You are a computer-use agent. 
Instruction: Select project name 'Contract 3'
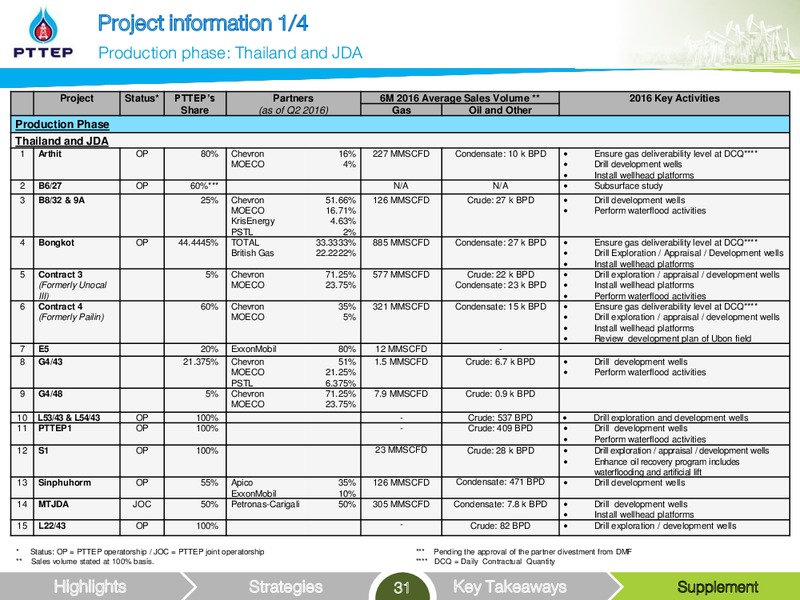[60, 274]
